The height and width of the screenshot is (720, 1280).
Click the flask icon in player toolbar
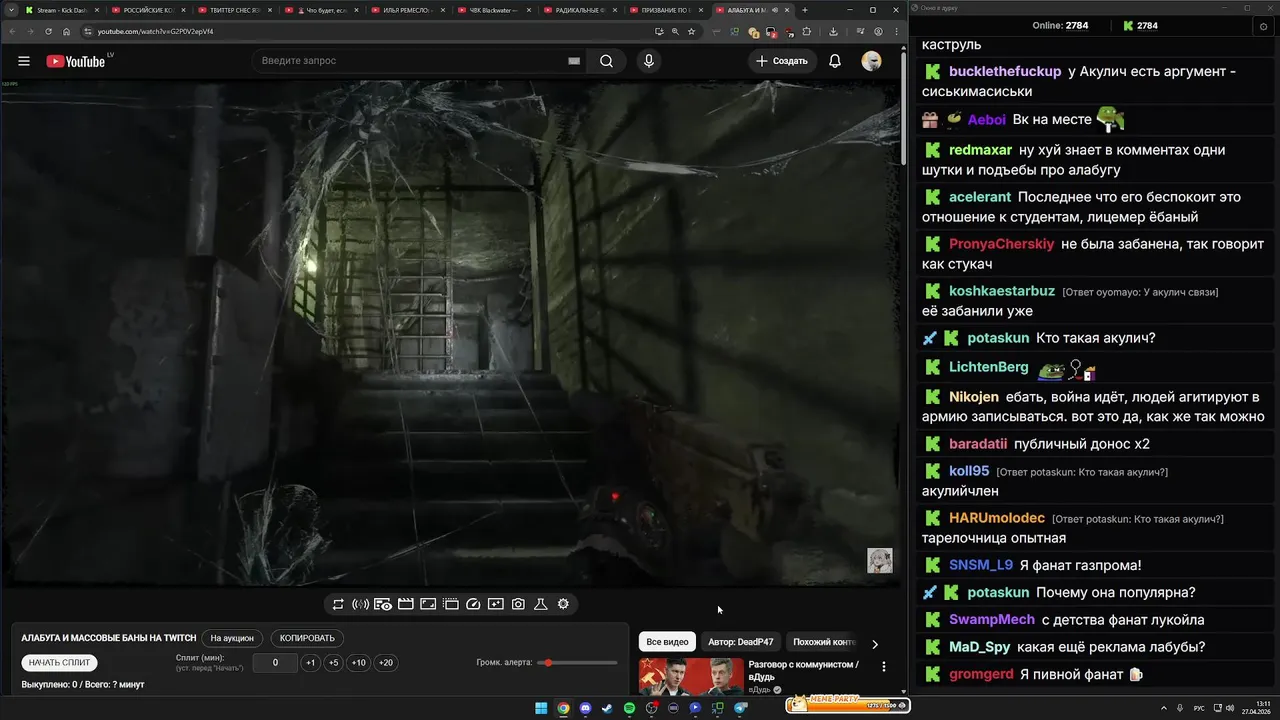click(540, 604)
